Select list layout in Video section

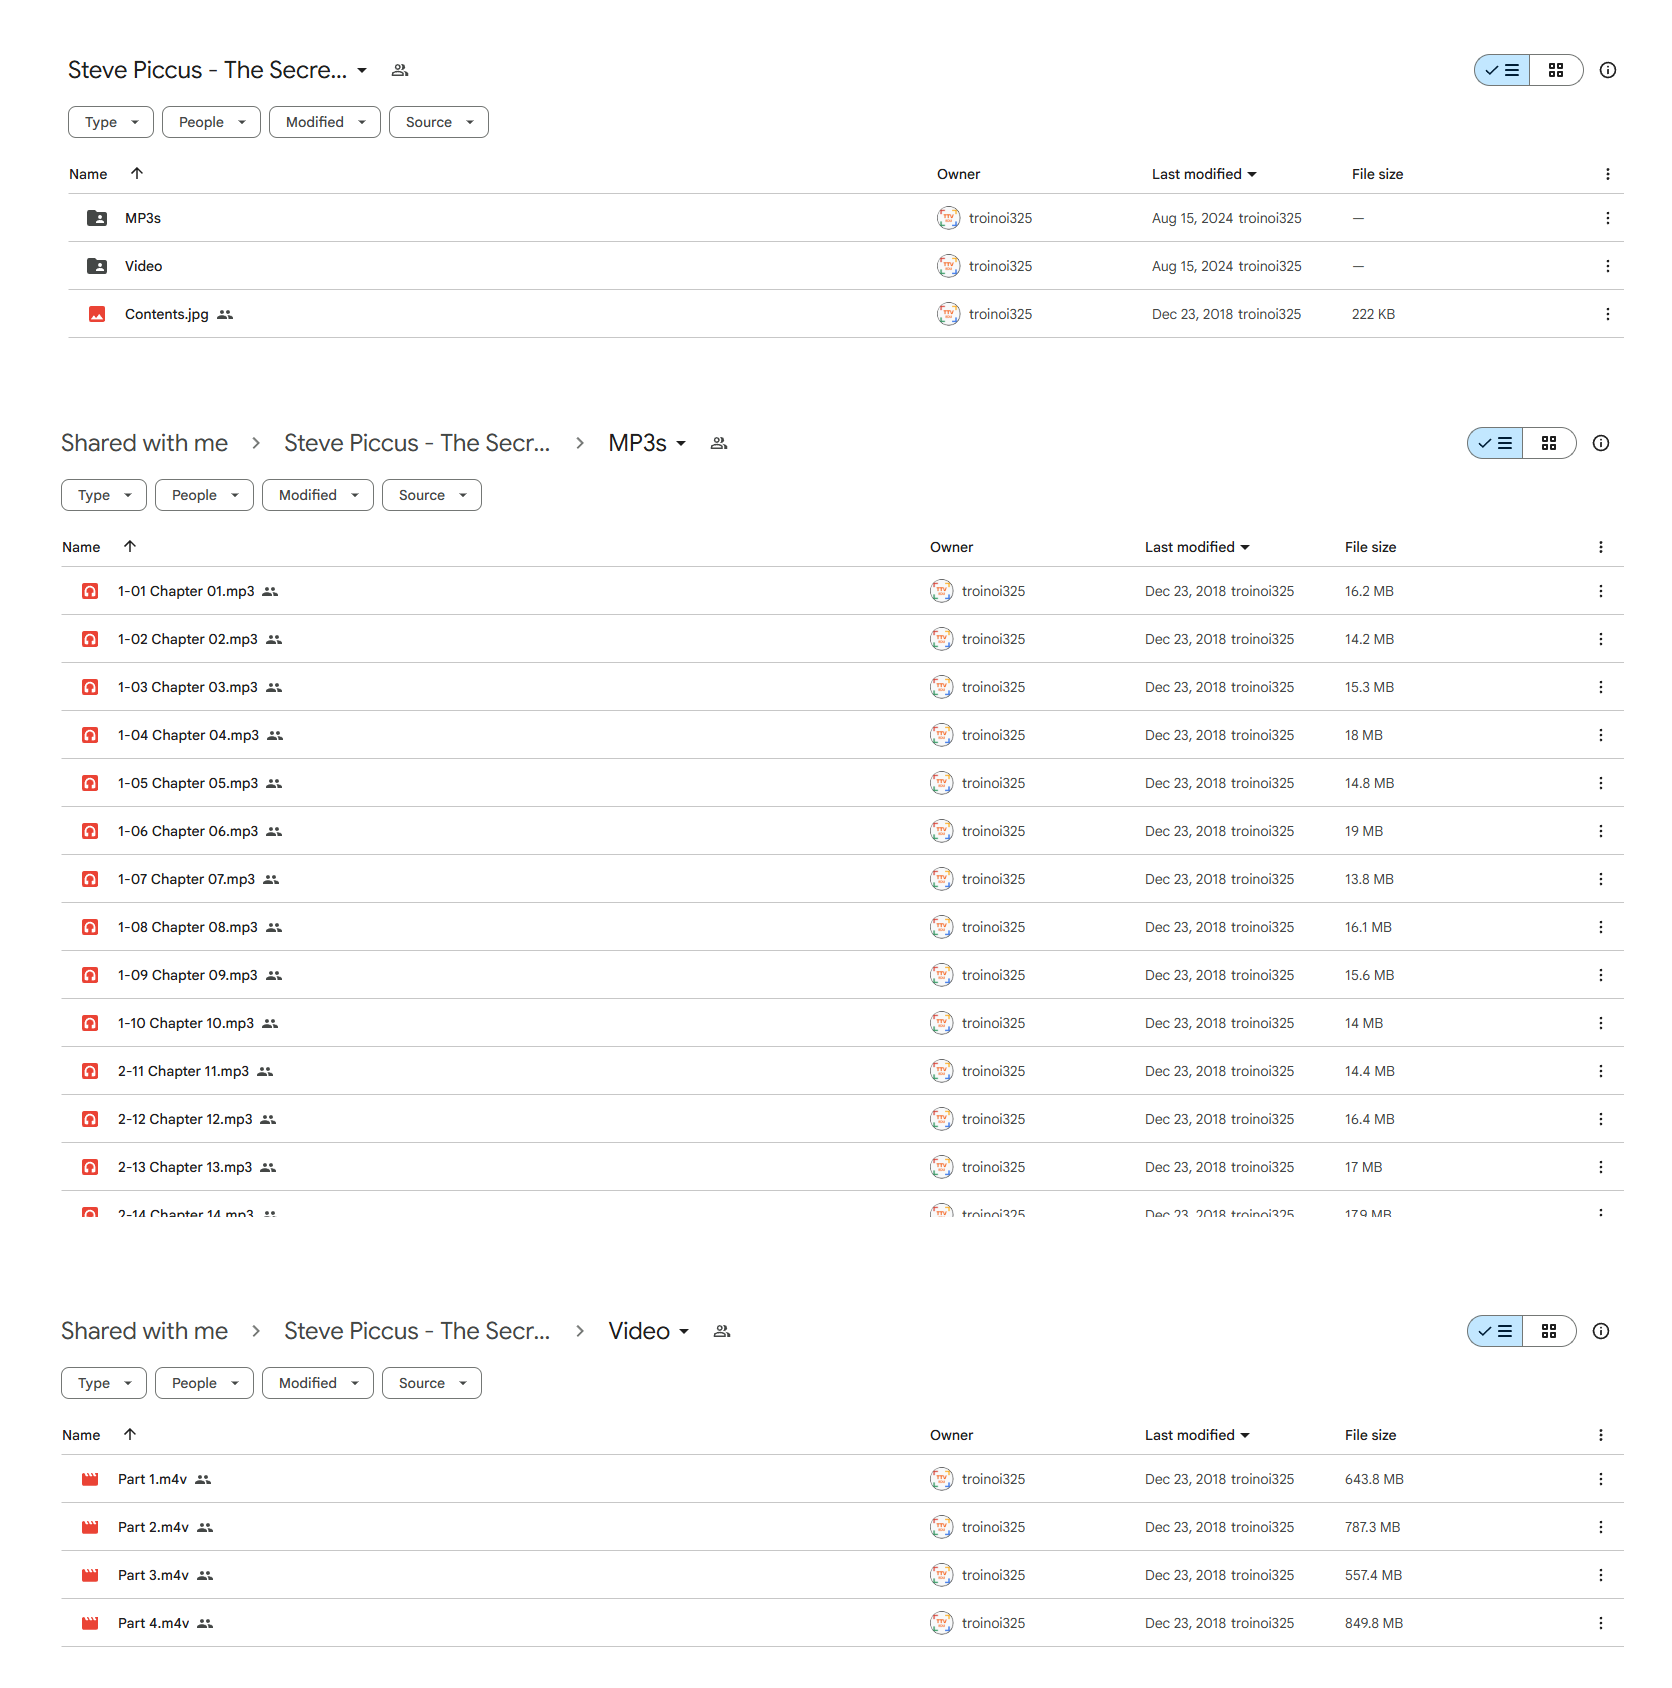tap(1495, 1331)
